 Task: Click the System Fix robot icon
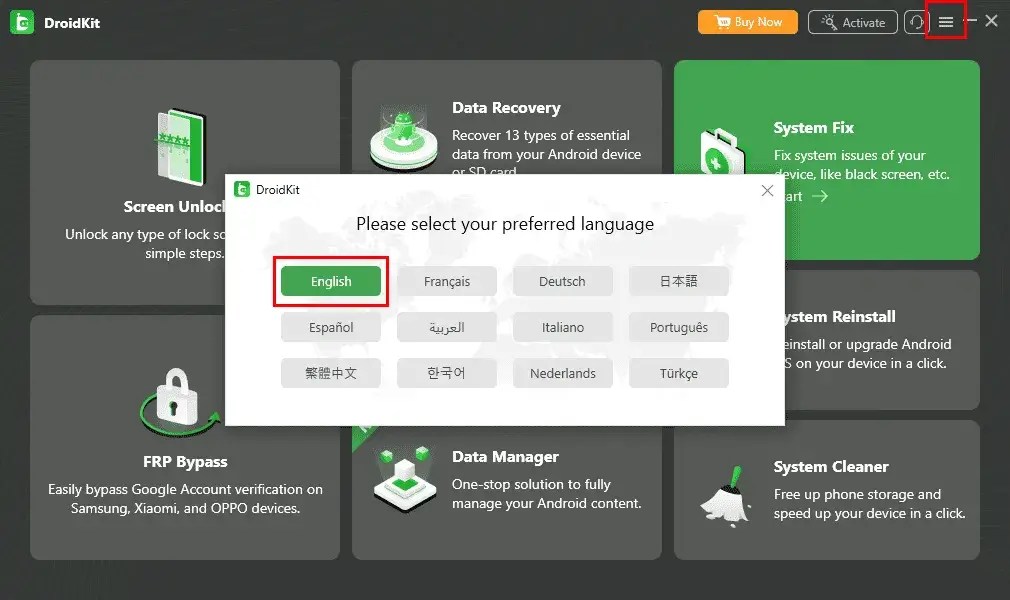click(723, 152)
